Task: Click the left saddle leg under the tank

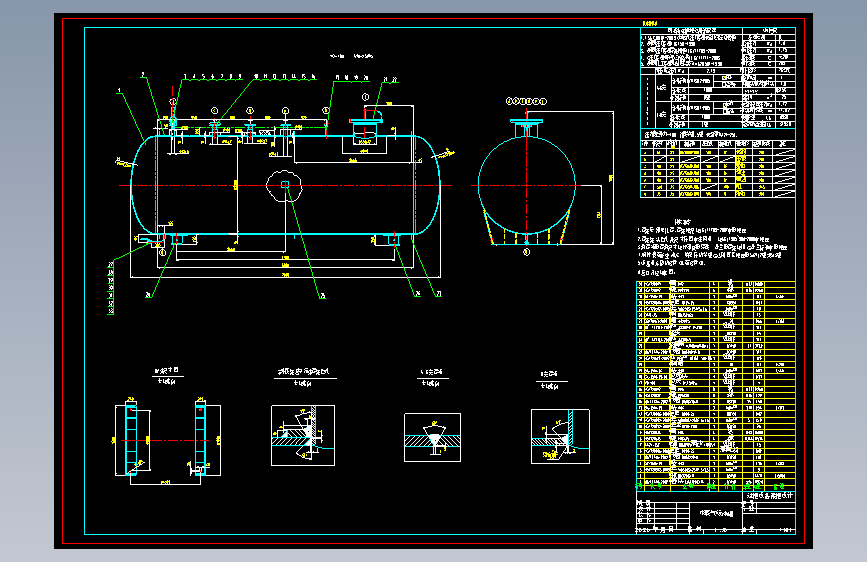Action: coord(177,239)
